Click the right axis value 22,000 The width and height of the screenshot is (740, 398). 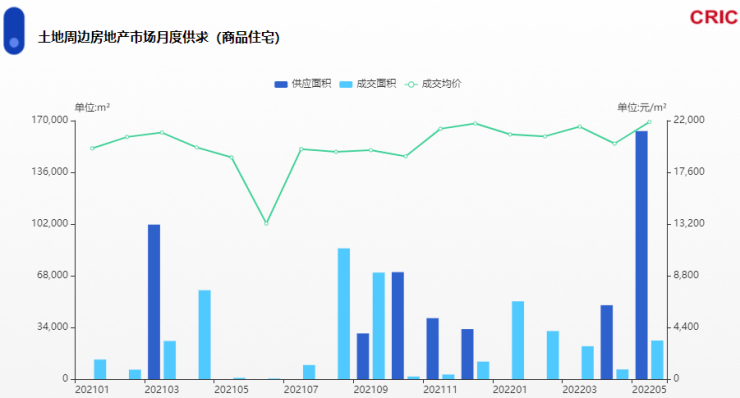click(689, 120)
